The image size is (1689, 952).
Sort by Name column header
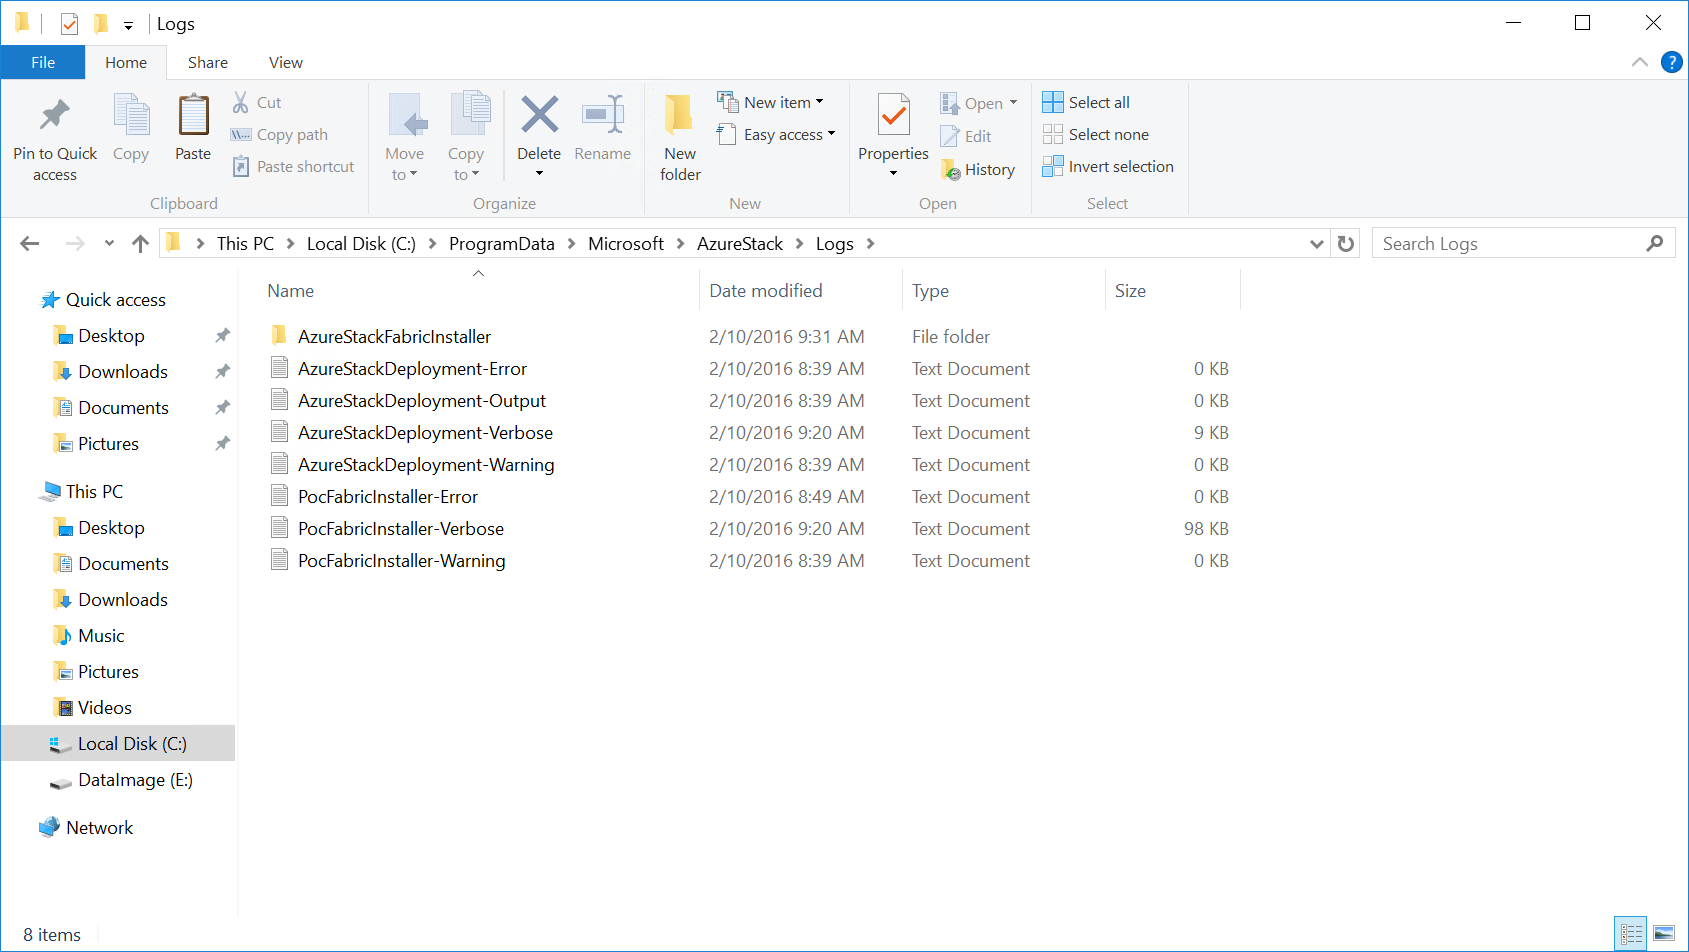coord(291,291)
